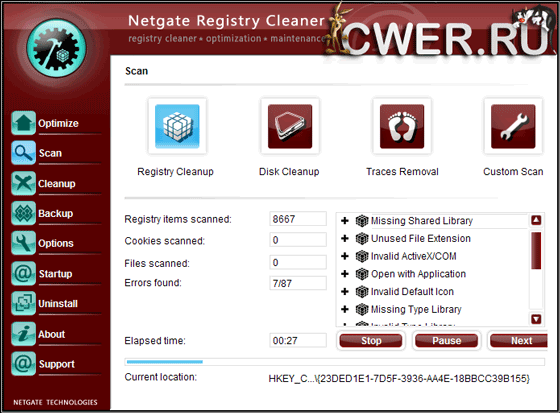Expand the Missing Shared Library node

tap(345, 221)
